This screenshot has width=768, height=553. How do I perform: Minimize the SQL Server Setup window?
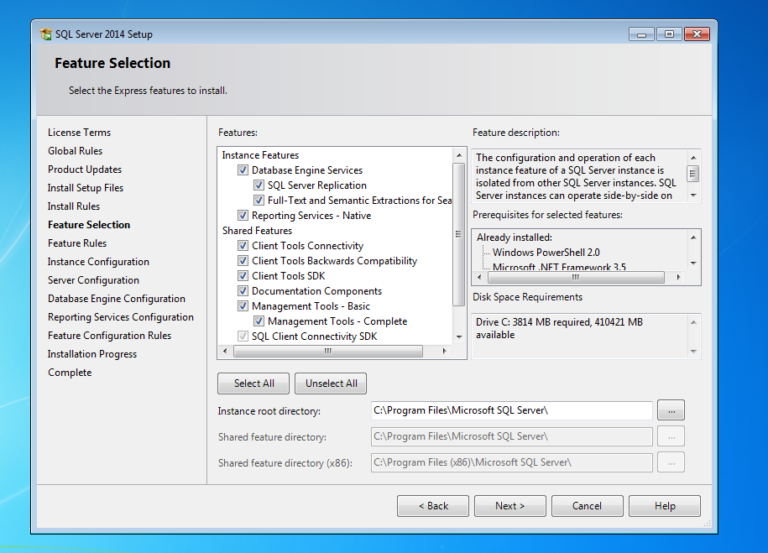641,34
